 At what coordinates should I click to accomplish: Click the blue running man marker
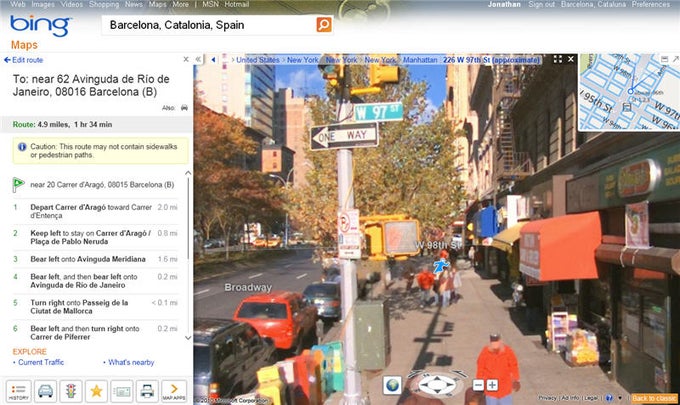pos(441,266)
